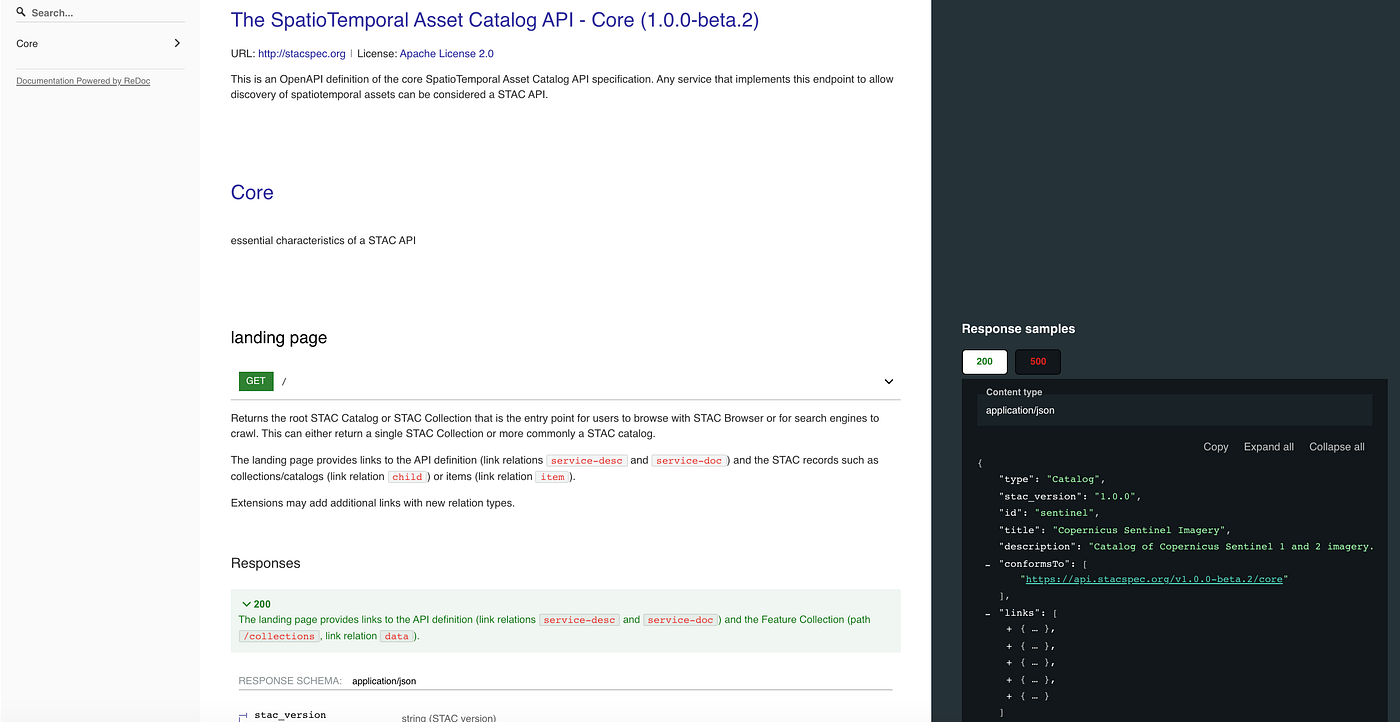
Task: Open the http://stacspec.org link
Action: click(302, 54)
